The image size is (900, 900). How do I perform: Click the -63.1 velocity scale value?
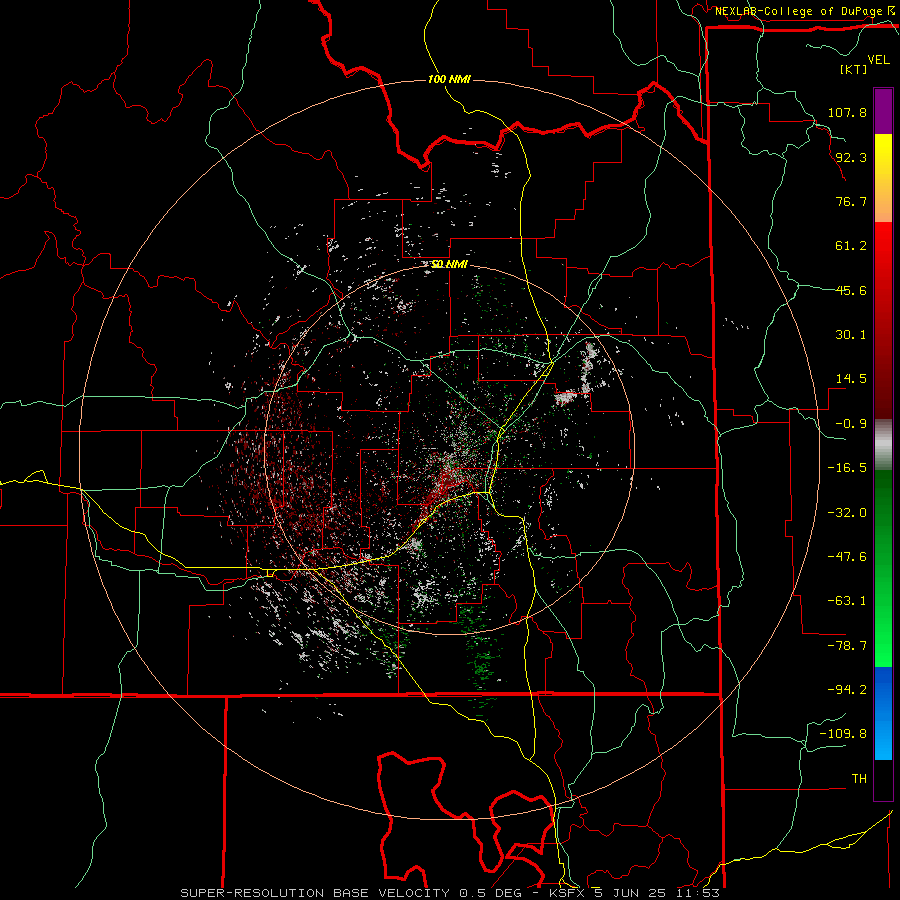(847, 601)
